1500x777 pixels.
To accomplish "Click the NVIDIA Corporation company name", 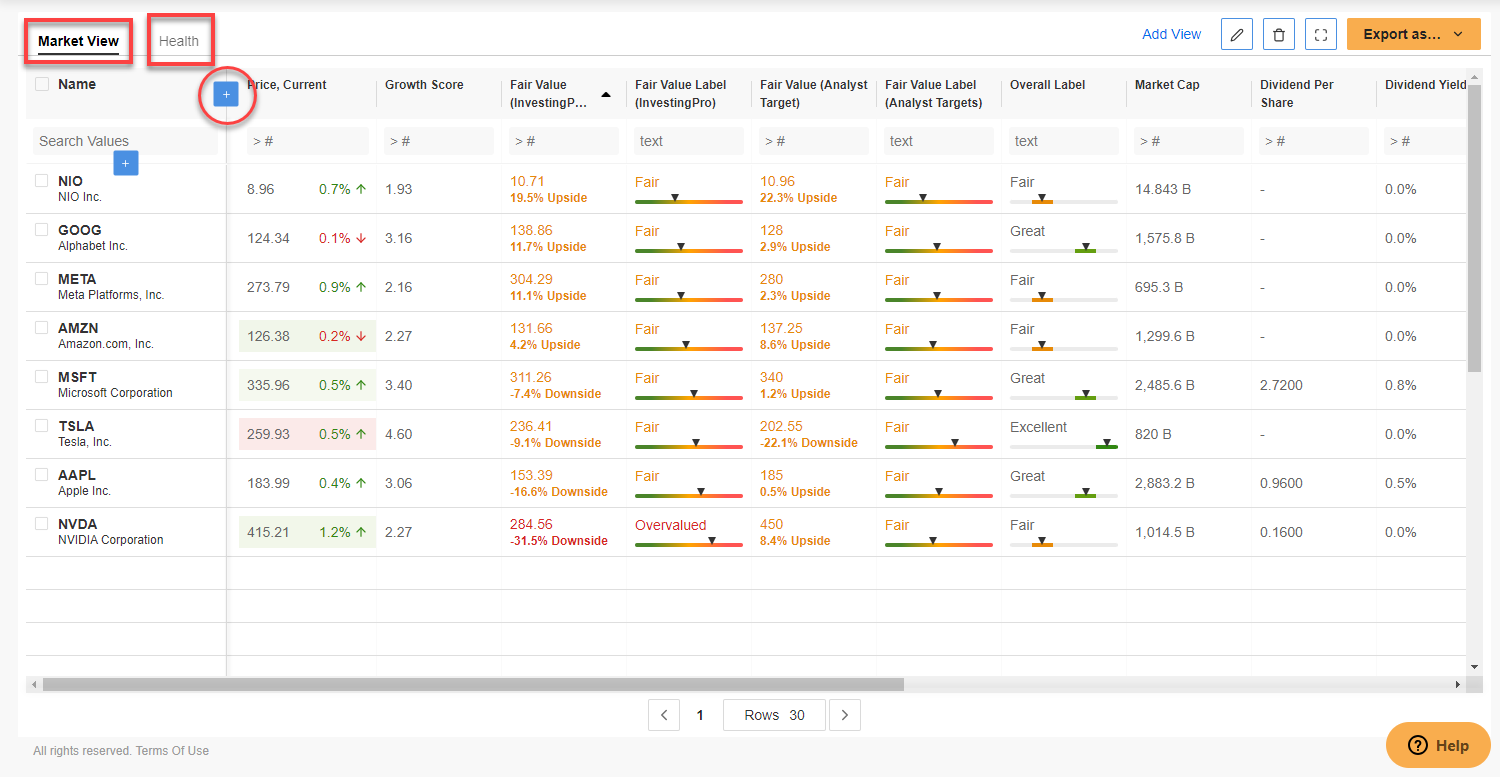I will [x=111, y=540].
